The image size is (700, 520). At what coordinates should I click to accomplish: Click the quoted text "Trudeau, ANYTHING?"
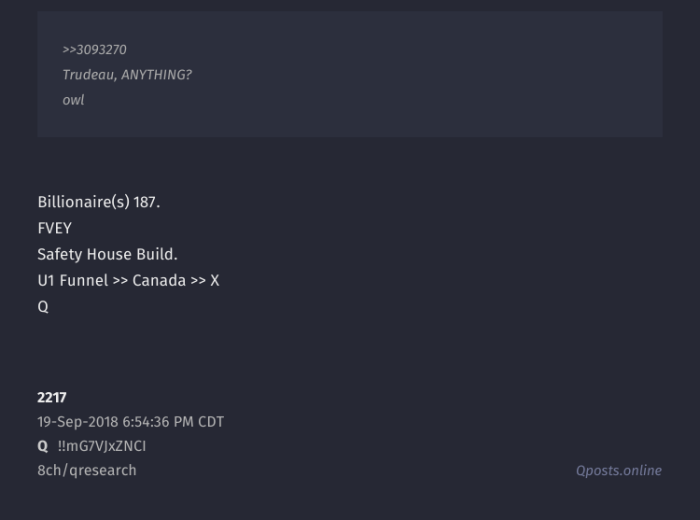click(x=127, y=75)
